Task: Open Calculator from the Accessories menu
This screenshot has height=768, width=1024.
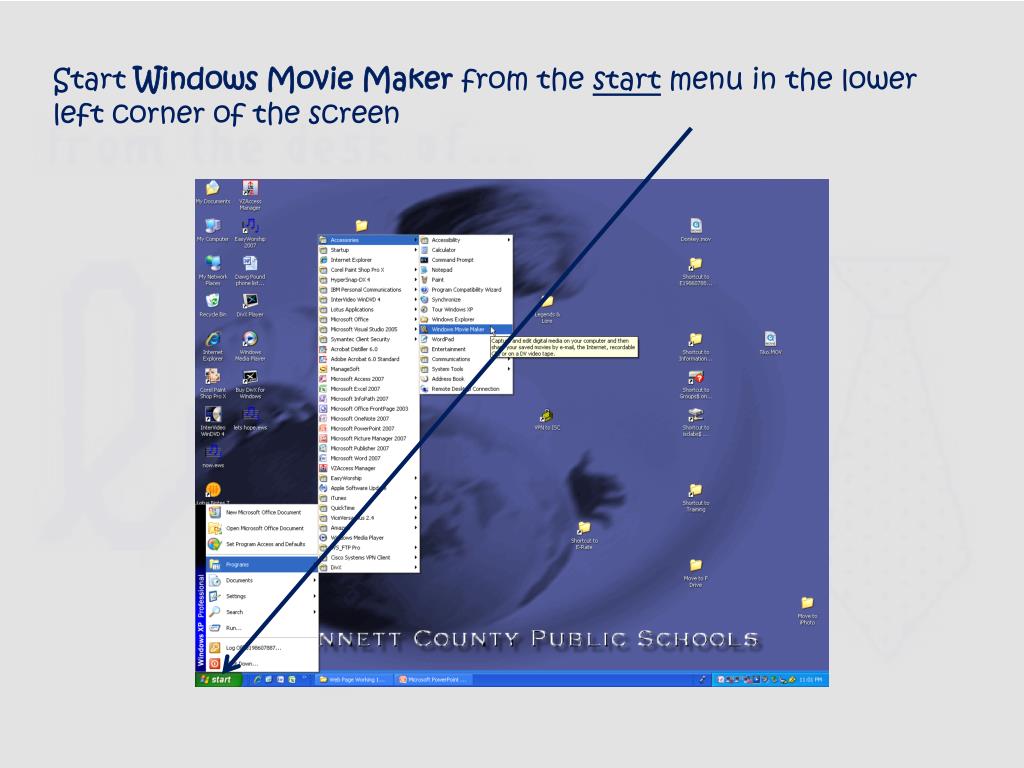Action: (466, 249)
